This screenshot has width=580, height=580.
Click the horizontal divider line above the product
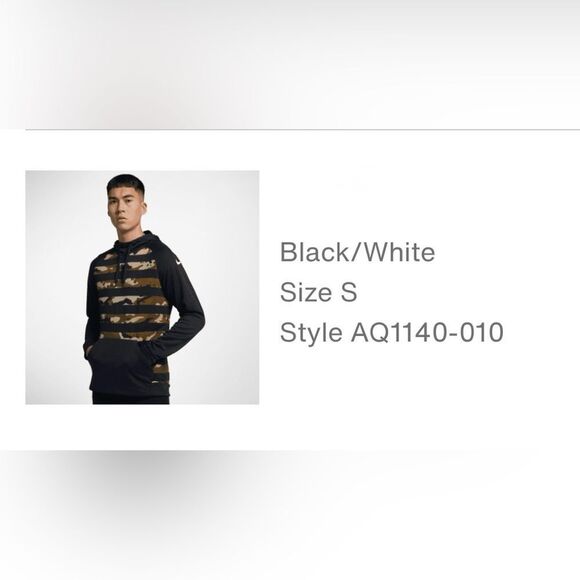point(303,130)
